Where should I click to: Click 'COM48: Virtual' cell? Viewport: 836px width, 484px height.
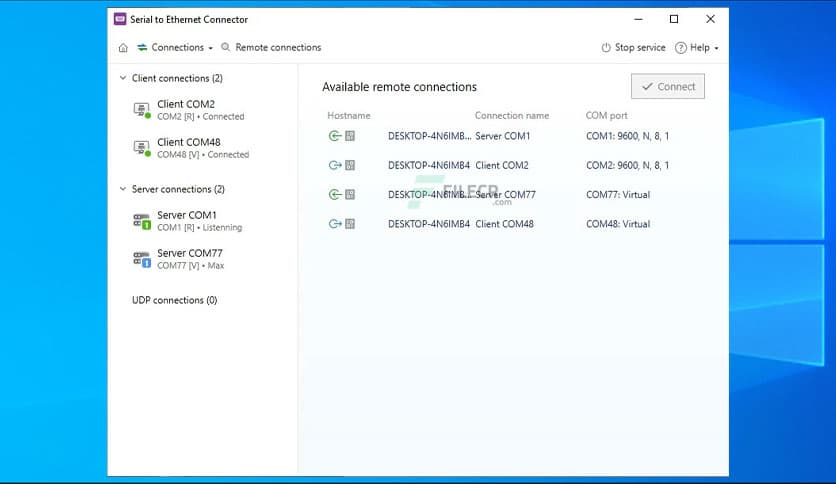click(618, 224)
